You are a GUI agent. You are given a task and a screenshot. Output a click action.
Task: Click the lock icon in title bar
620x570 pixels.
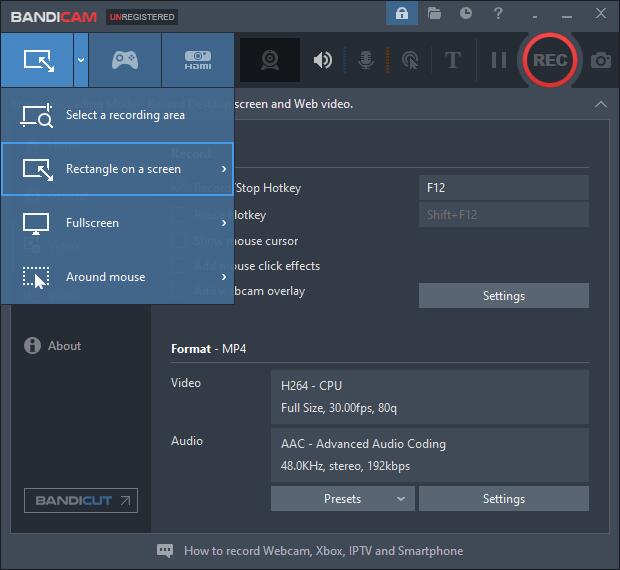click(402, 13)
